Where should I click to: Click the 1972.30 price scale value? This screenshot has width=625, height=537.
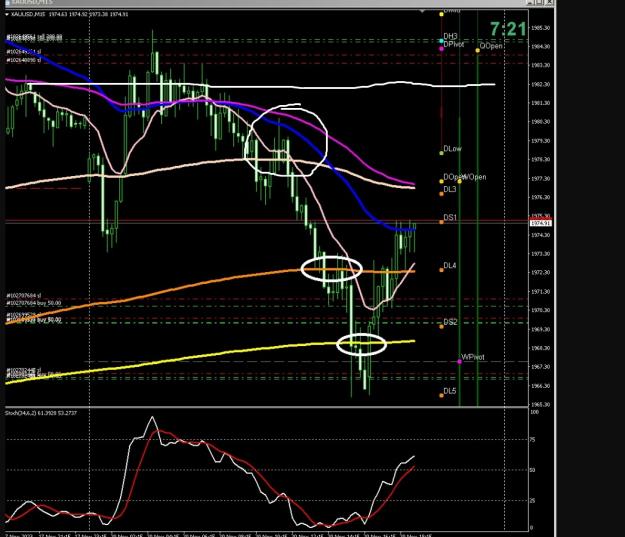(x=540, y=273)
